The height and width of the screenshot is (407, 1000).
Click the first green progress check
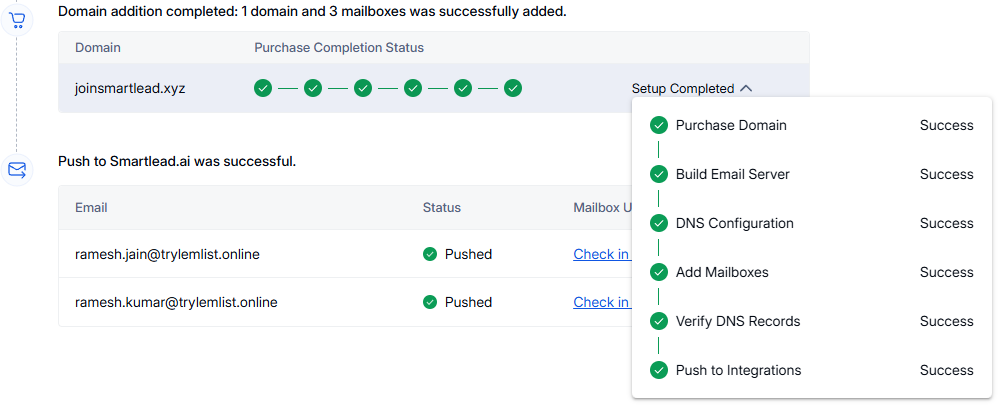coord(263,88)
